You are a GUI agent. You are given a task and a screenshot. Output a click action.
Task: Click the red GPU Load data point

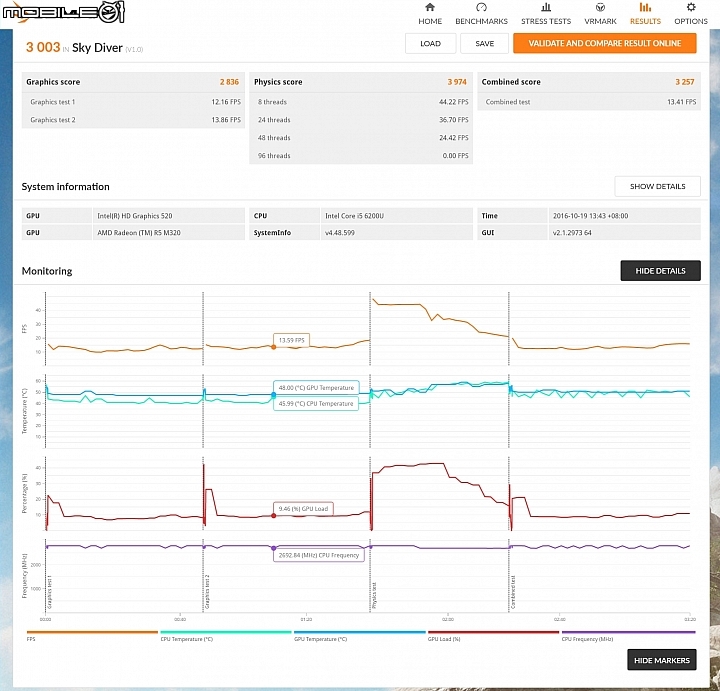[274, 516]
